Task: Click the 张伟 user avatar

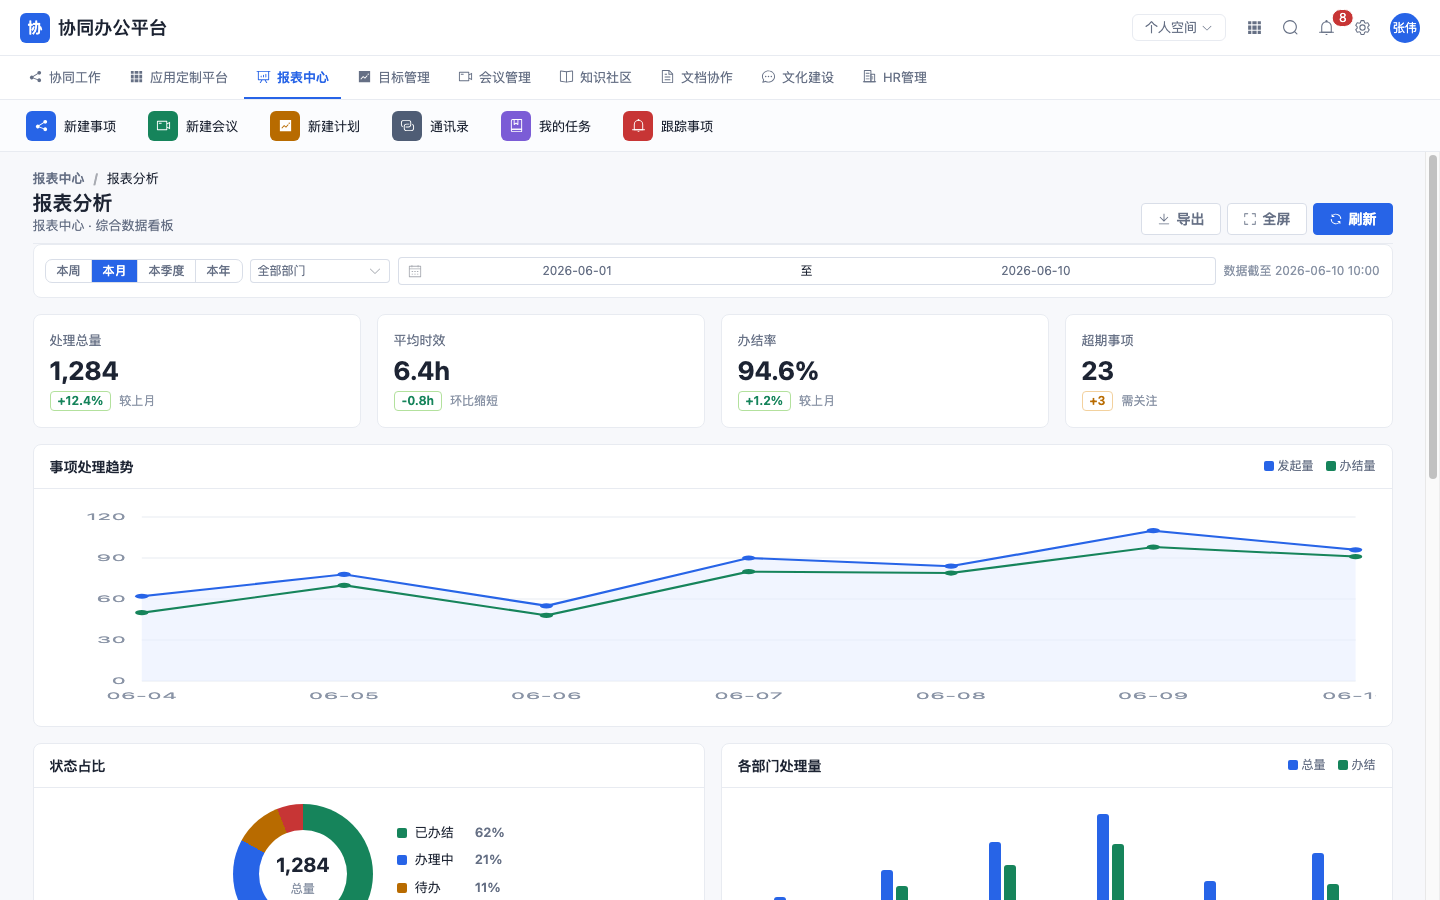Action: click(1405, 28)
